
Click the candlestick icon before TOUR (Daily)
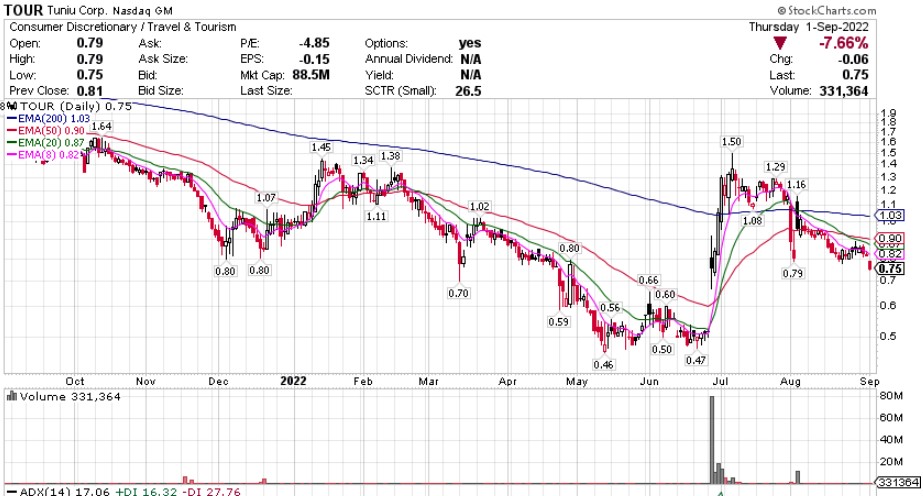(x=11, y=106)
